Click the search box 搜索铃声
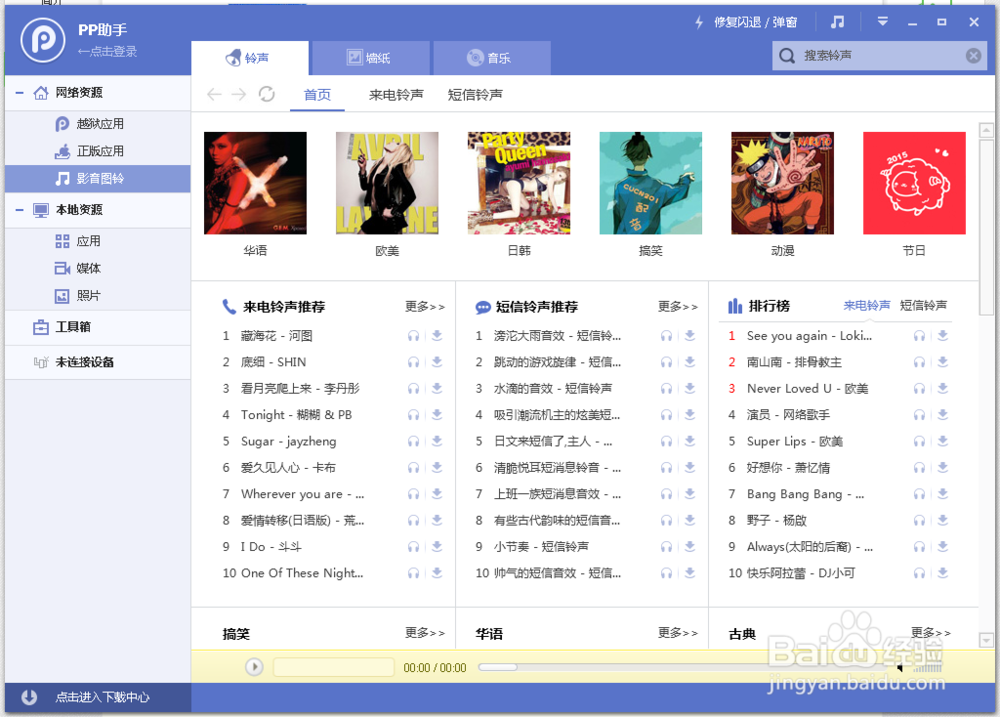The image size is (1000, 717). tap(881, 55)
